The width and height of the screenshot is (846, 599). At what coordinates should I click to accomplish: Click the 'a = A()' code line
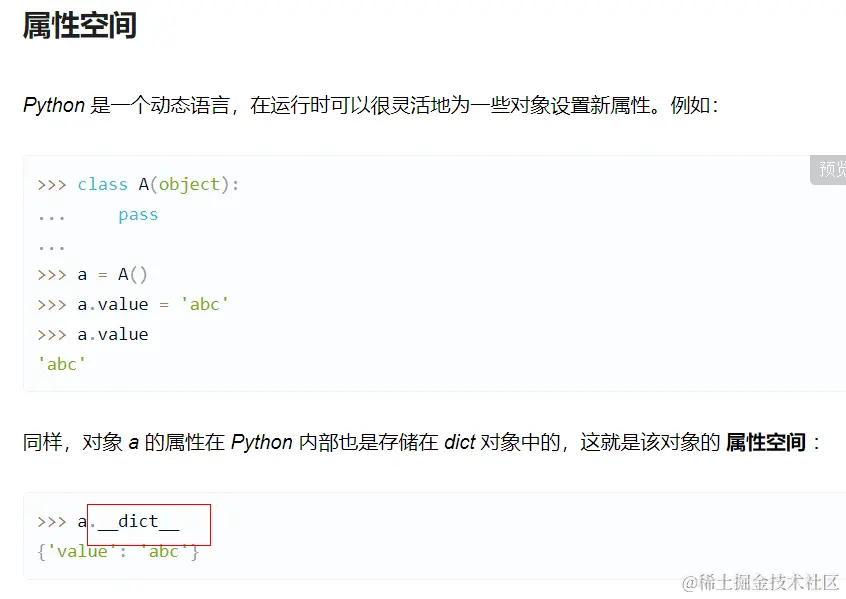pos(112,274)
